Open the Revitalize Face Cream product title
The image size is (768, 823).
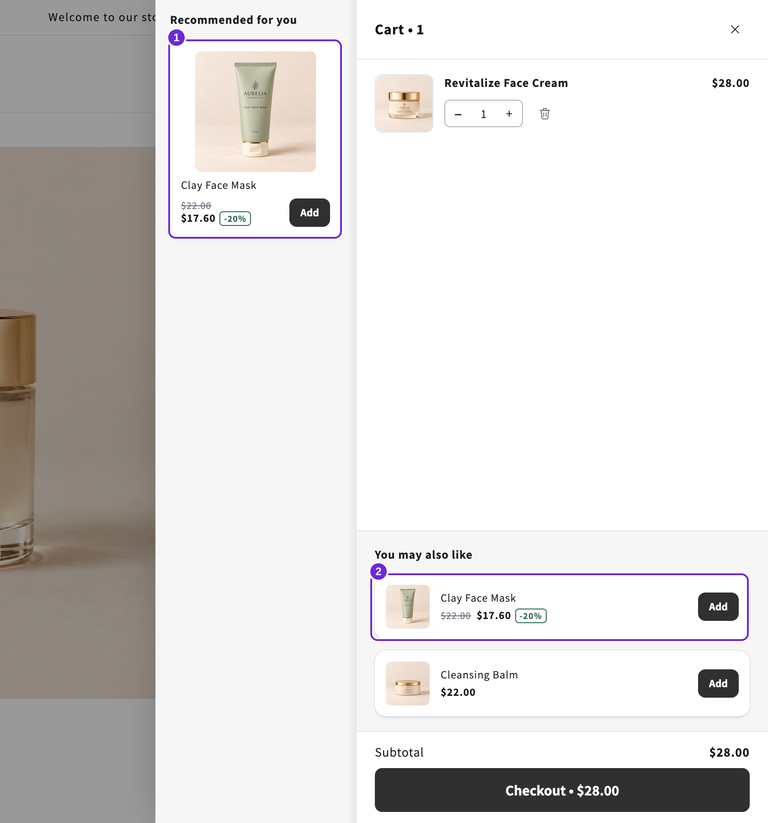coord(506,83)
